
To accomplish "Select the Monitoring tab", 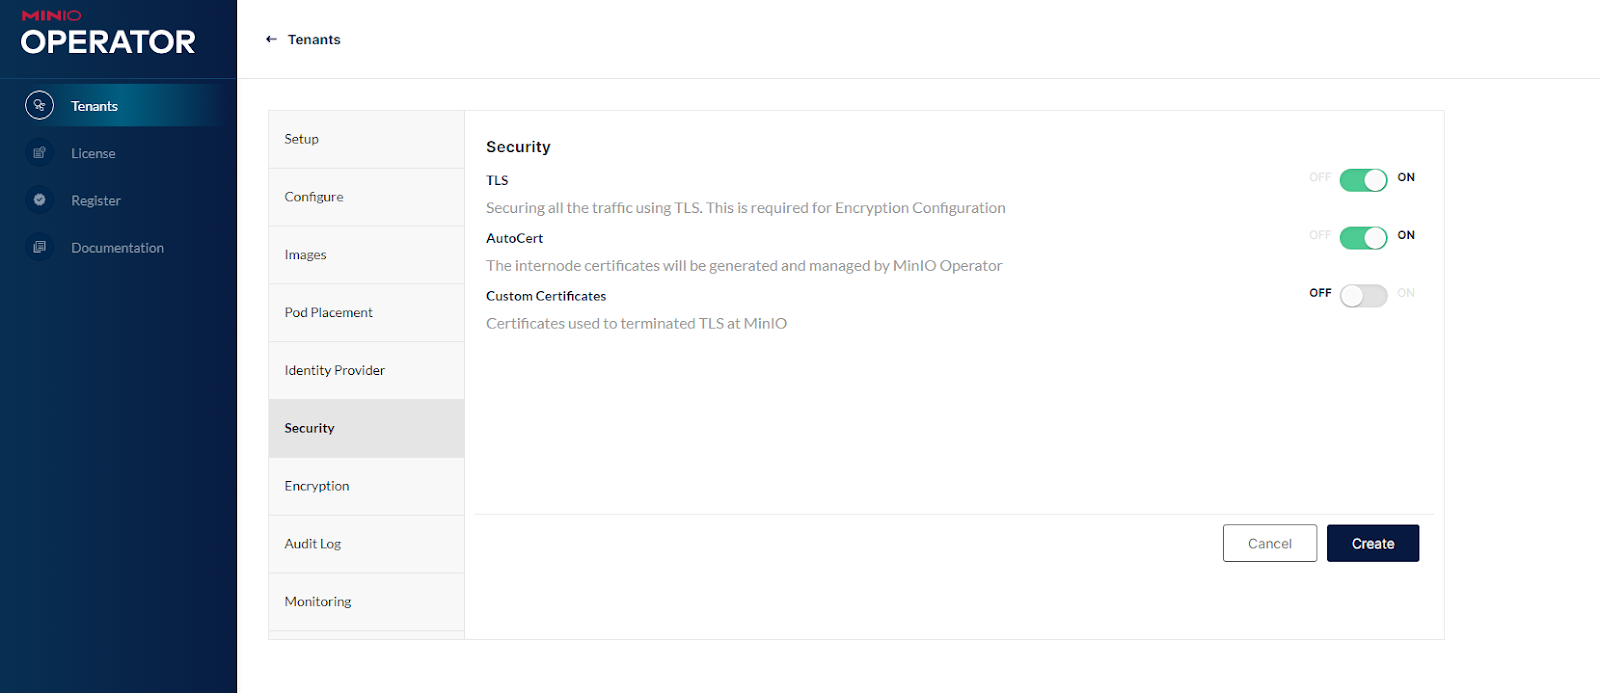I will click(366, 601).
